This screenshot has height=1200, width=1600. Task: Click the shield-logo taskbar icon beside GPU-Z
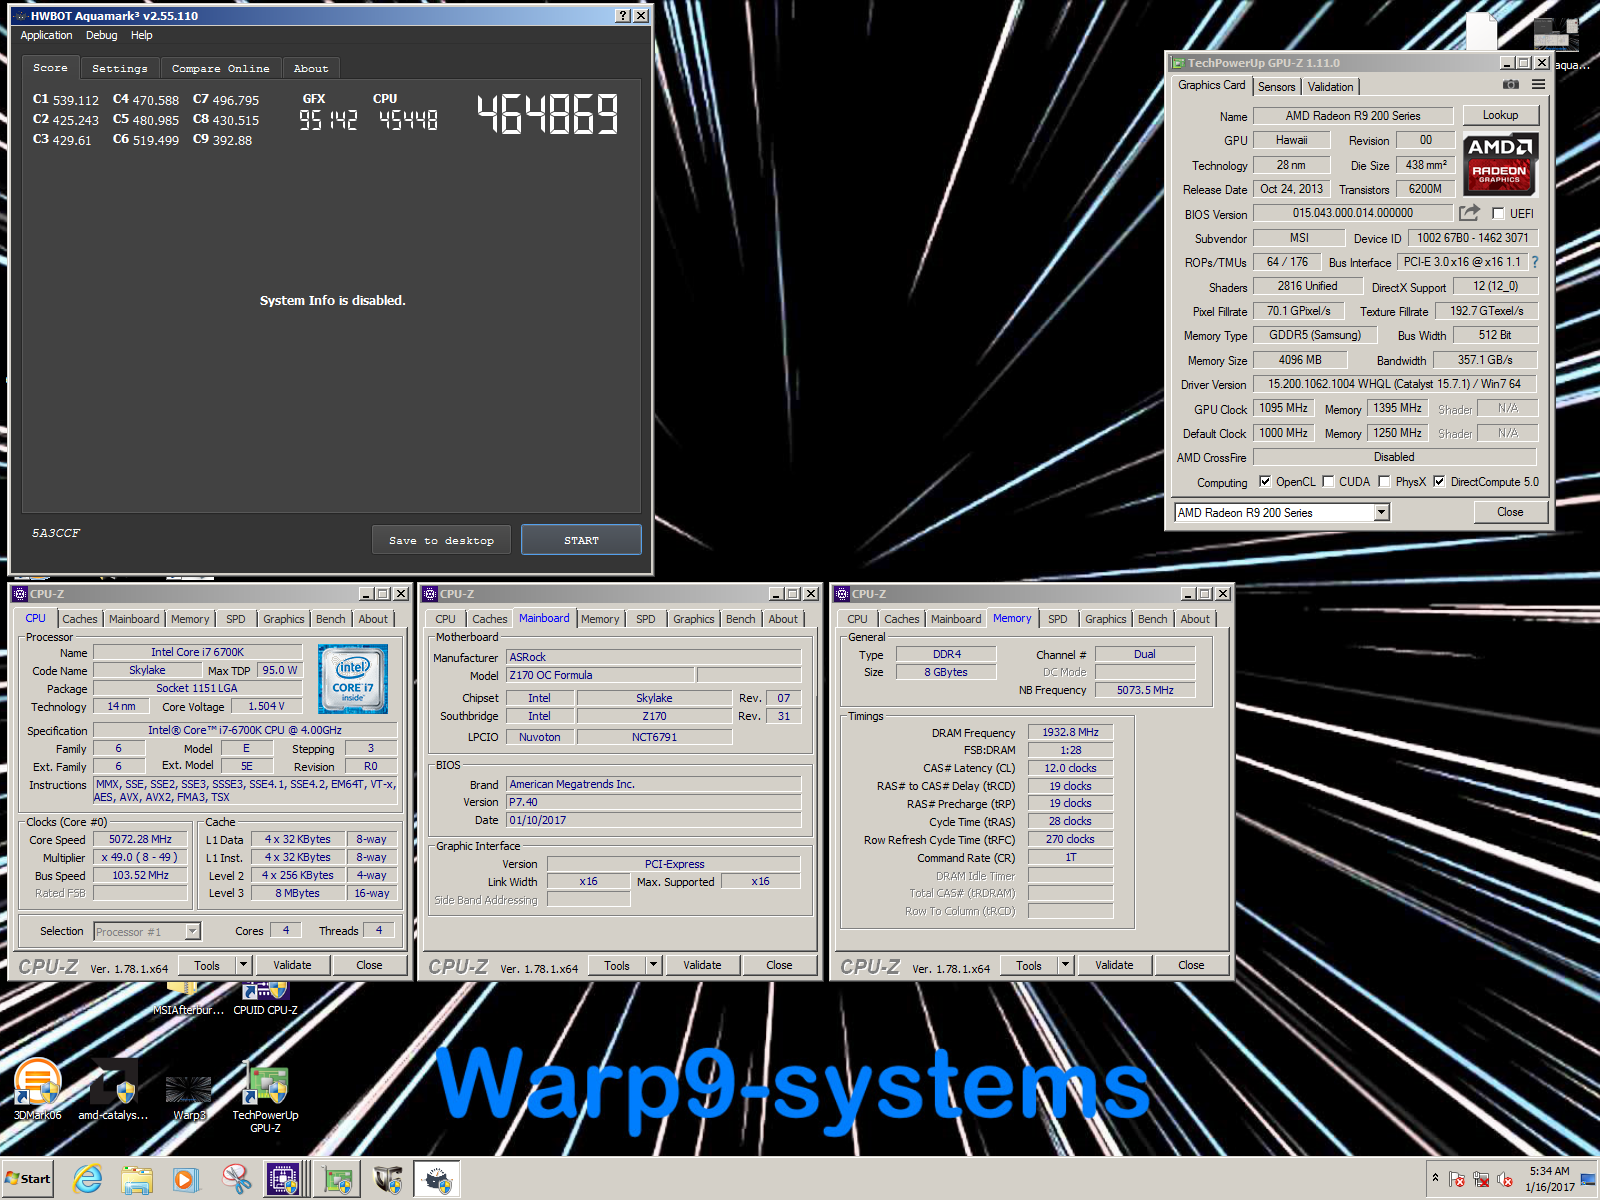tap(388, 1180)
